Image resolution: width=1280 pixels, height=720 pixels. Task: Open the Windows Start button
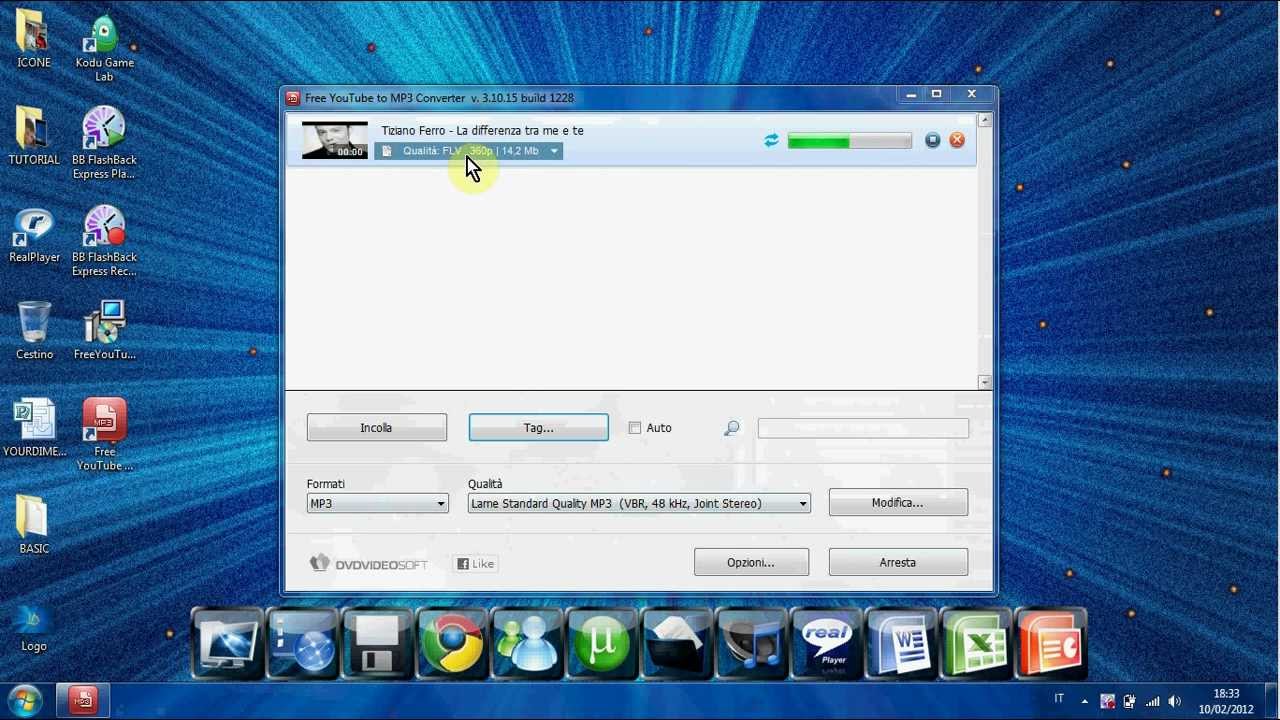(24, 701)
